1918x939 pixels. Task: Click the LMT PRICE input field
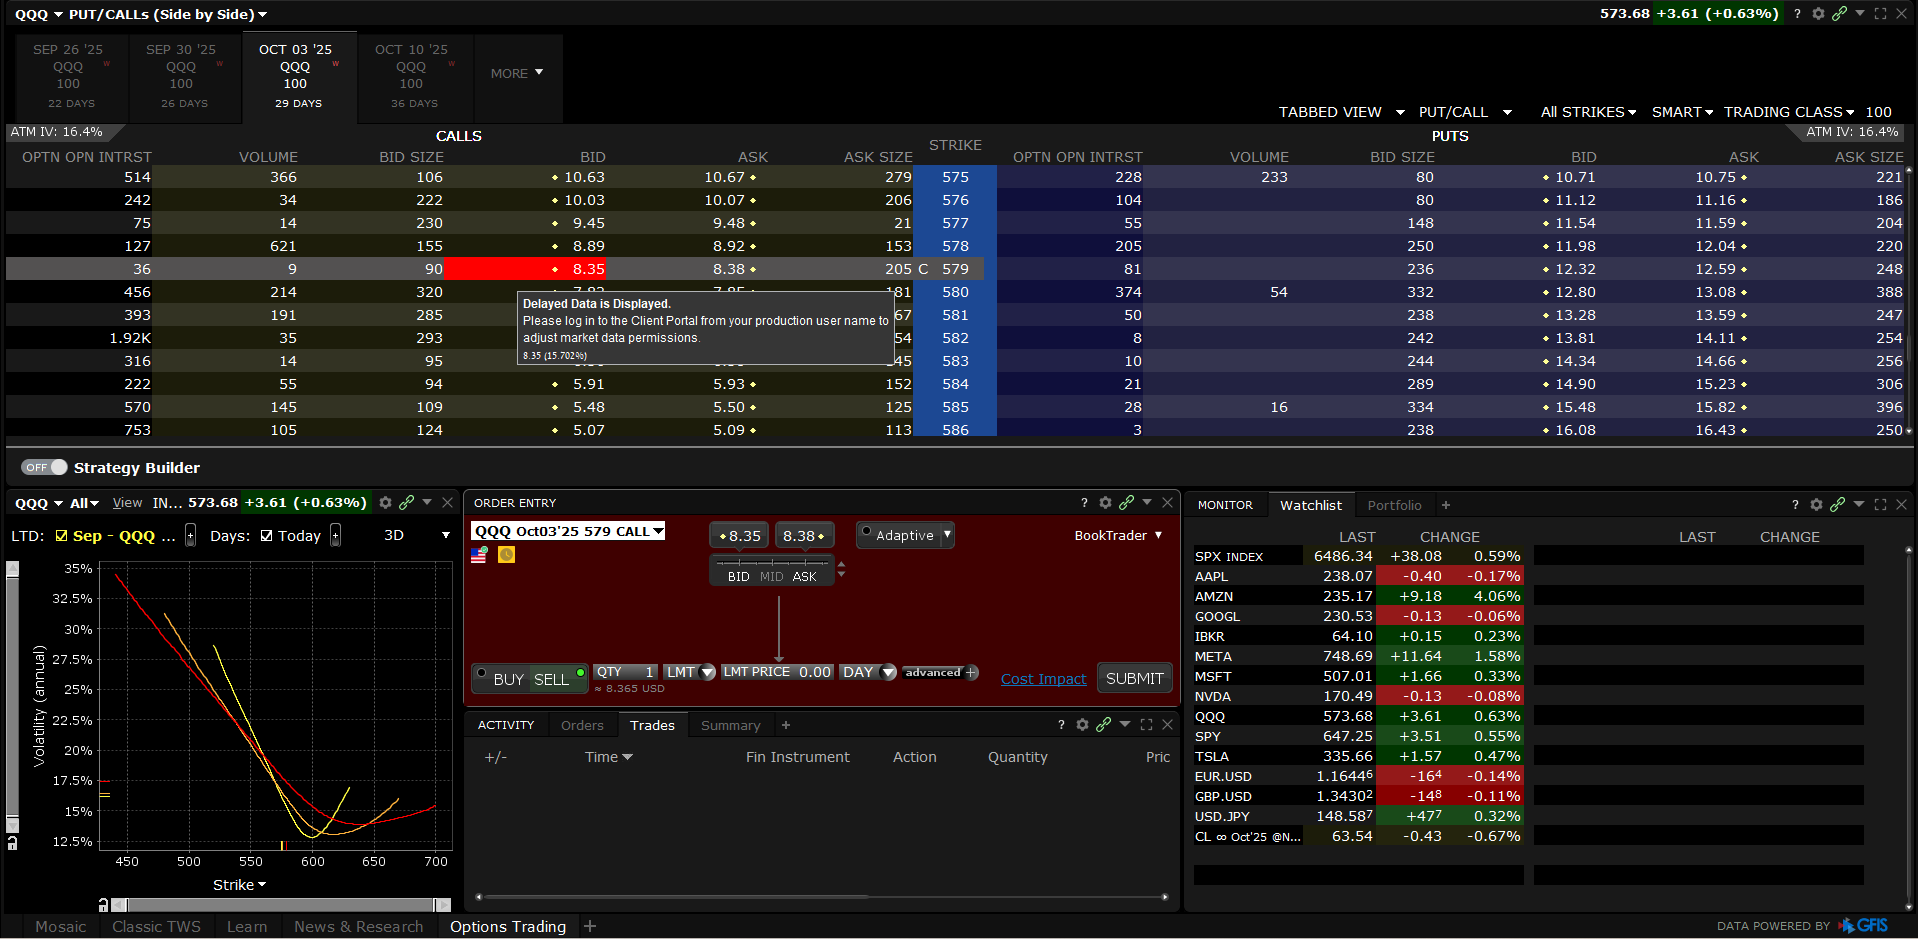point(777,672)
